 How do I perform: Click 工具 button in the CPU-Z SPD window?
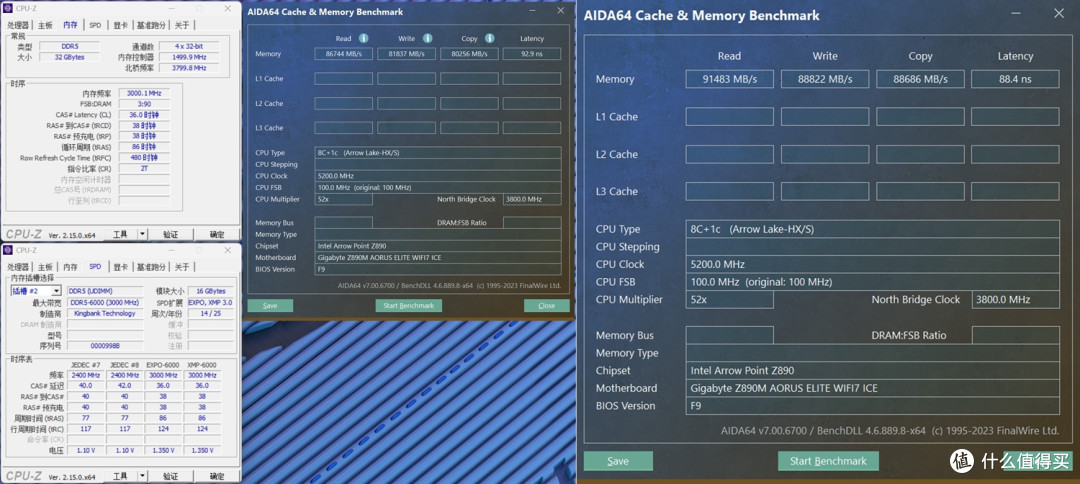[x=120, y=476]
